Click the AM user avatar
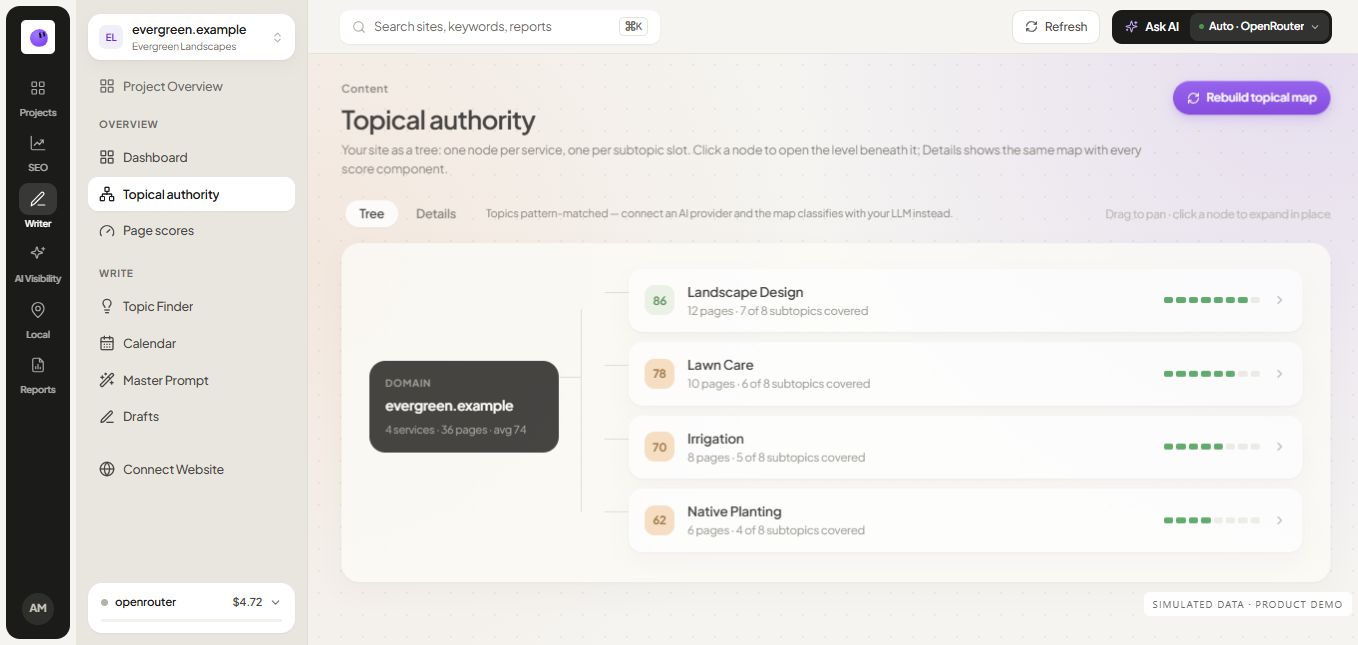Screen dimensions: 1358x645 tap(38, 608)
